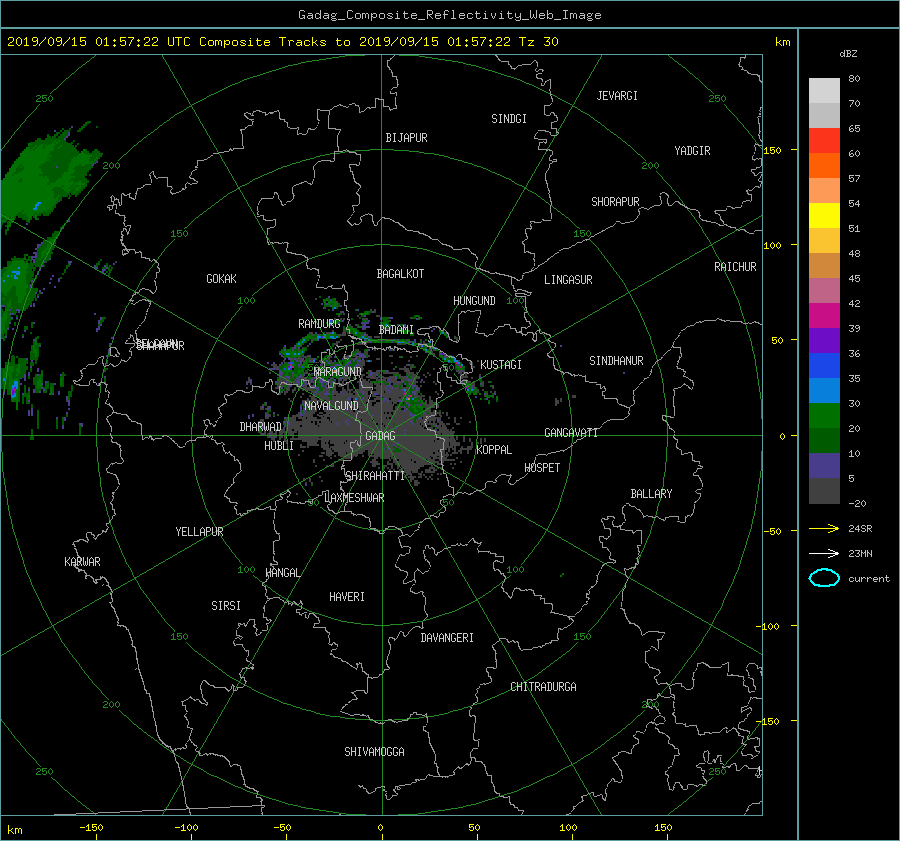Click the NARAGUND city label
This screenshot has width=900, height=841.
(x=338, y=372)
